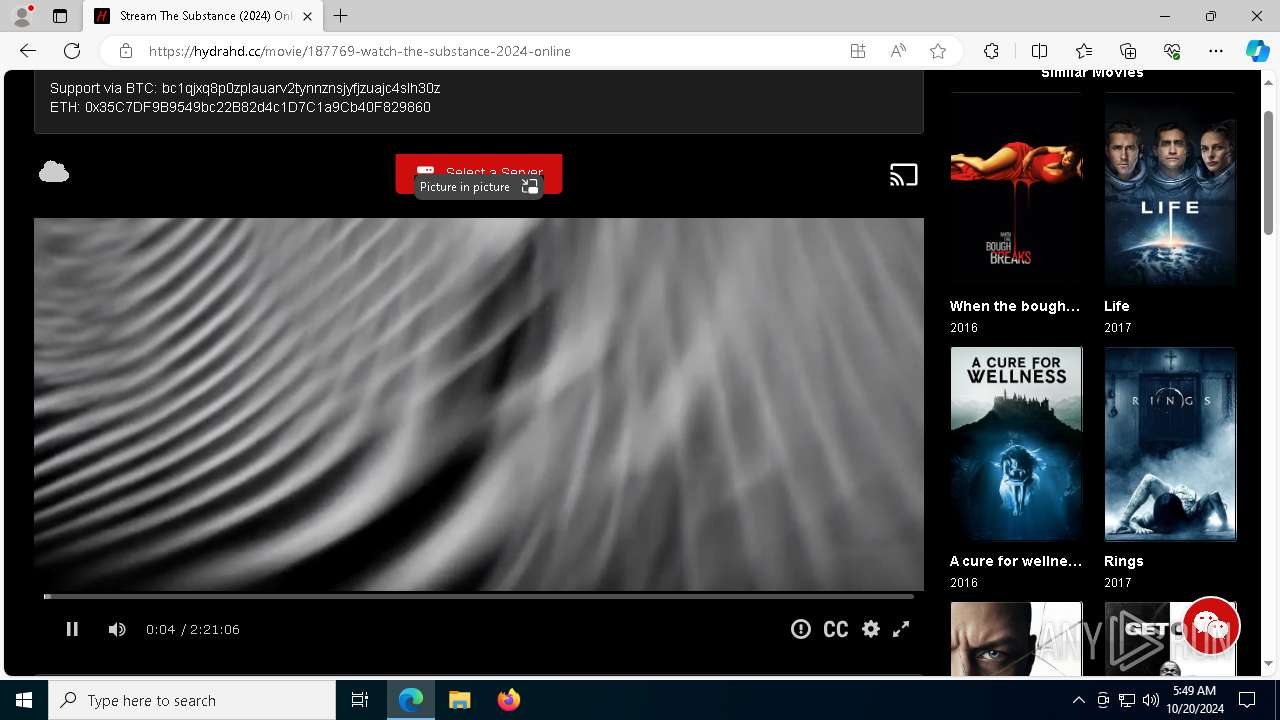This screenshot has height=720, width=1280.
Task: View site information lock icon
Action: pos(126,51)
